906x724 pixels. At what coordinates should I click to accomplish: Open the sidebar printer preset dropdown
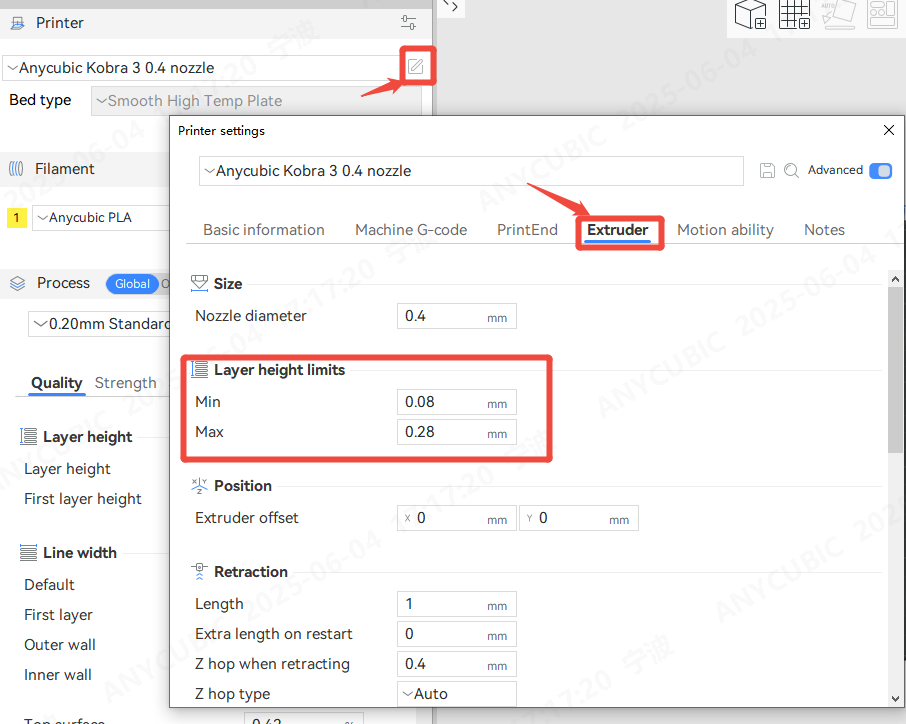(x=200, y=68)
